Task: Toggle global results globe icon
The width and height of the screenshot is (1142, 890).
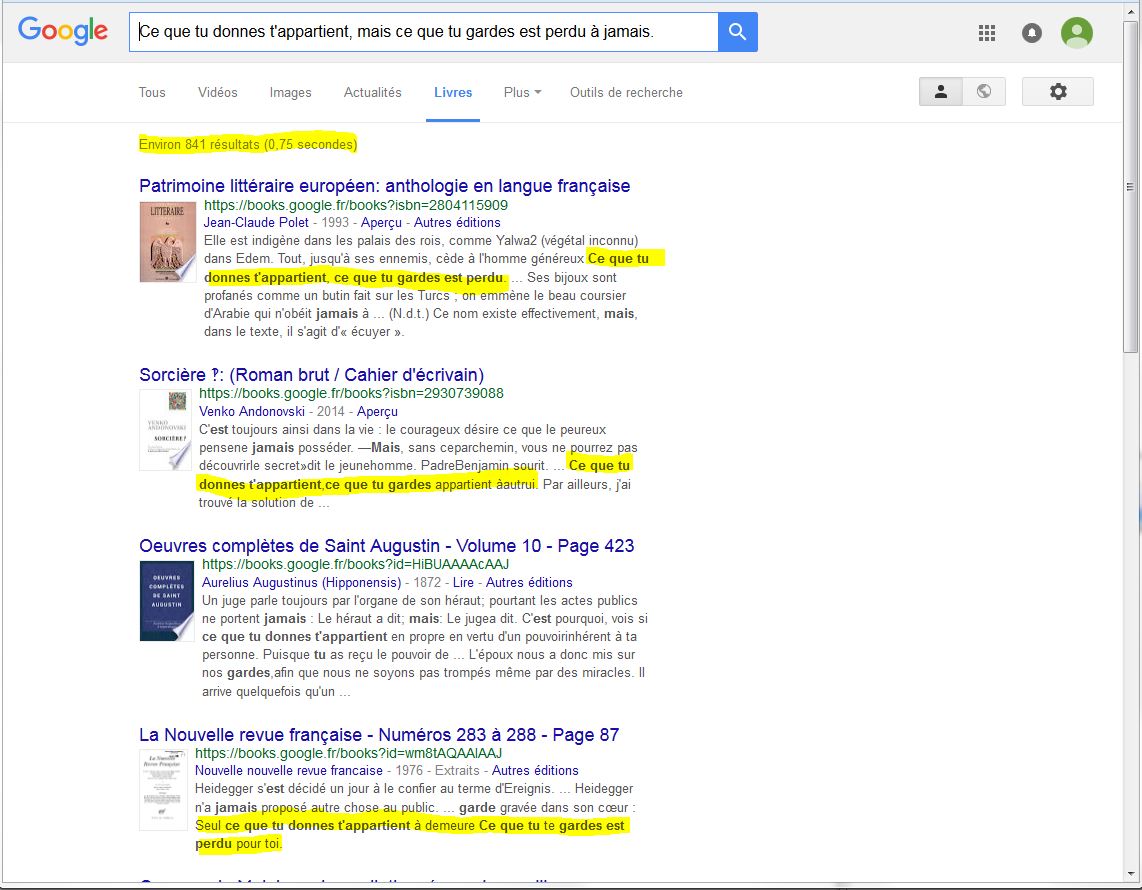Action: pyautogui.click(x=984, y=92)
